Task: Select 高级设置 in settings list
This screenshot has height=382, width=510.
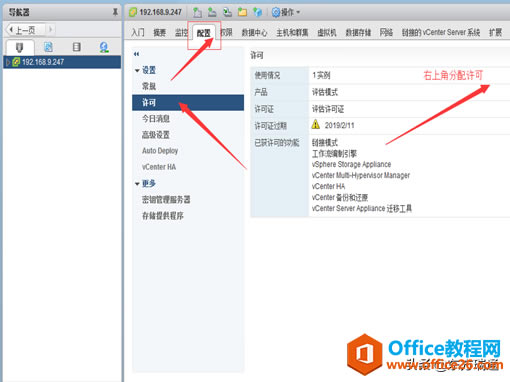Action: (x=156, y=135)
